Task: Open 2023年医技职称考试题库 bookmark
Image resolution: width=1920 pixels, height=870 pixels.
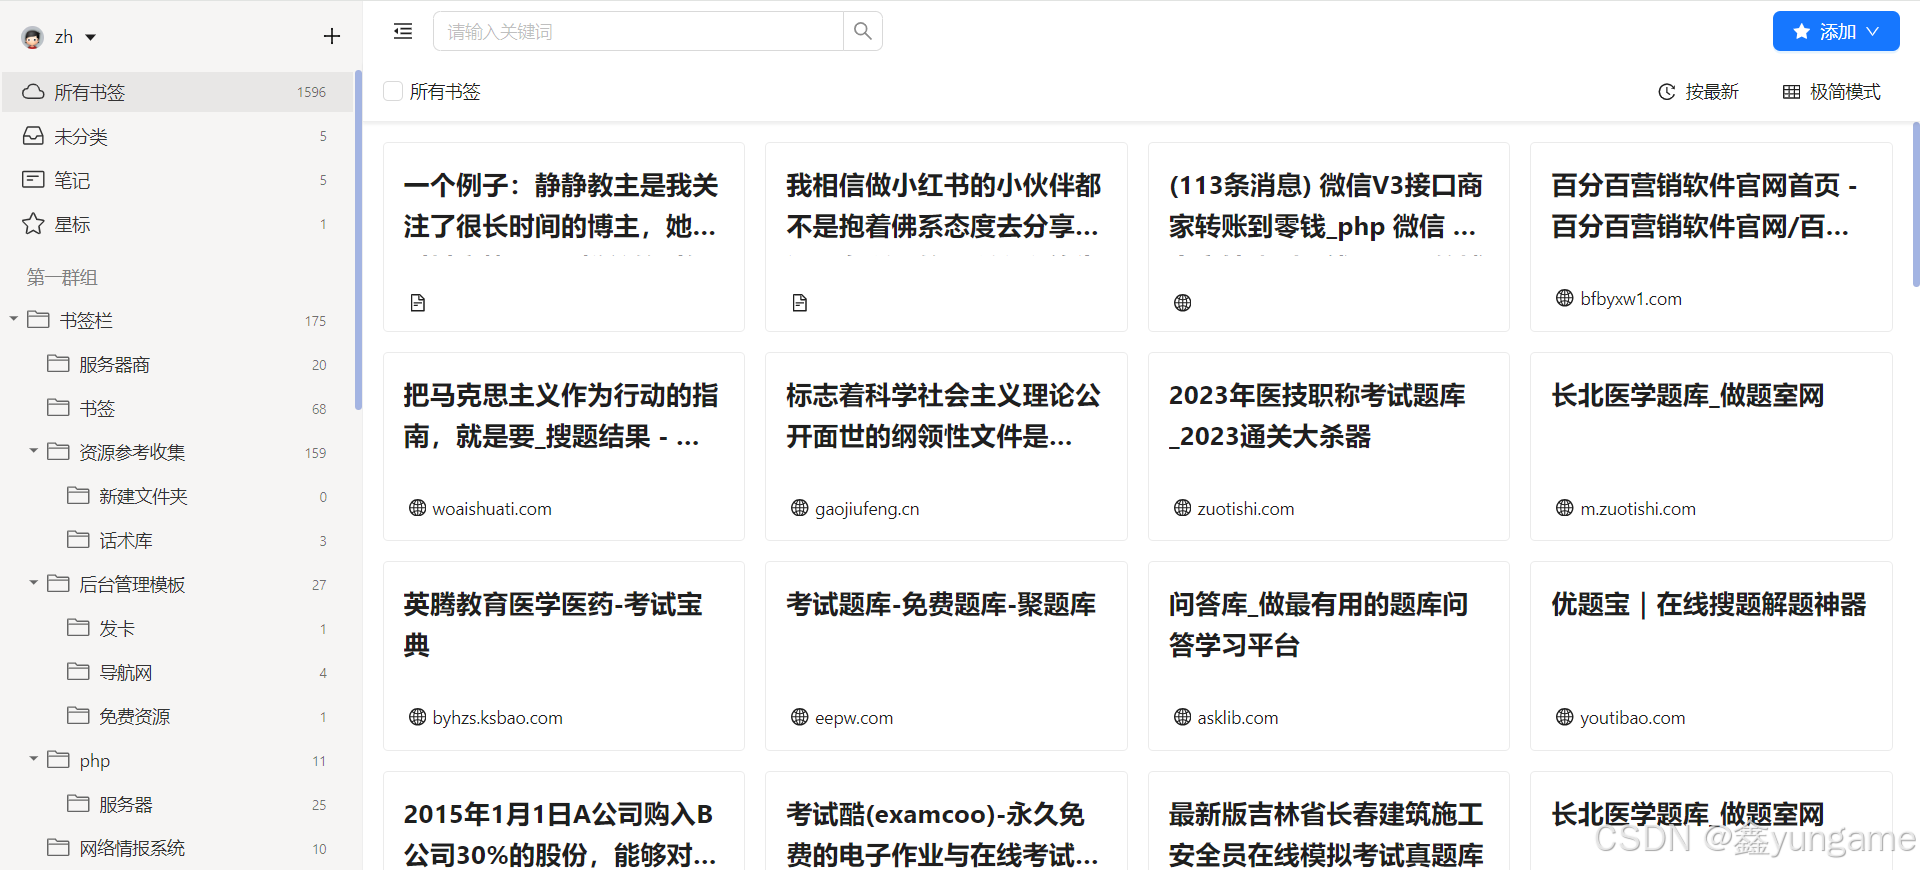Action: (1329, 447)
